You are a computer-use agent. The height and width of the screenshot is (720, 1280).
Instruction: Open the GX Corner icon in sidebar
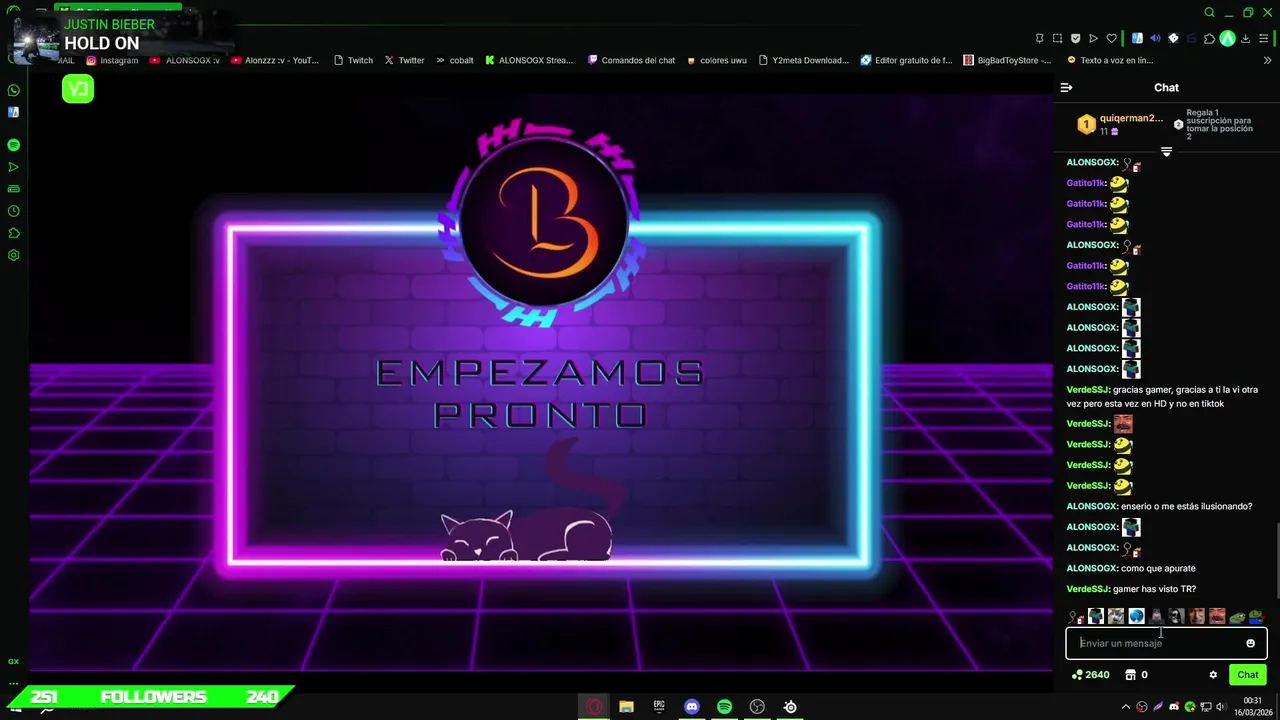pyautogui.click(x=14, y=661)
